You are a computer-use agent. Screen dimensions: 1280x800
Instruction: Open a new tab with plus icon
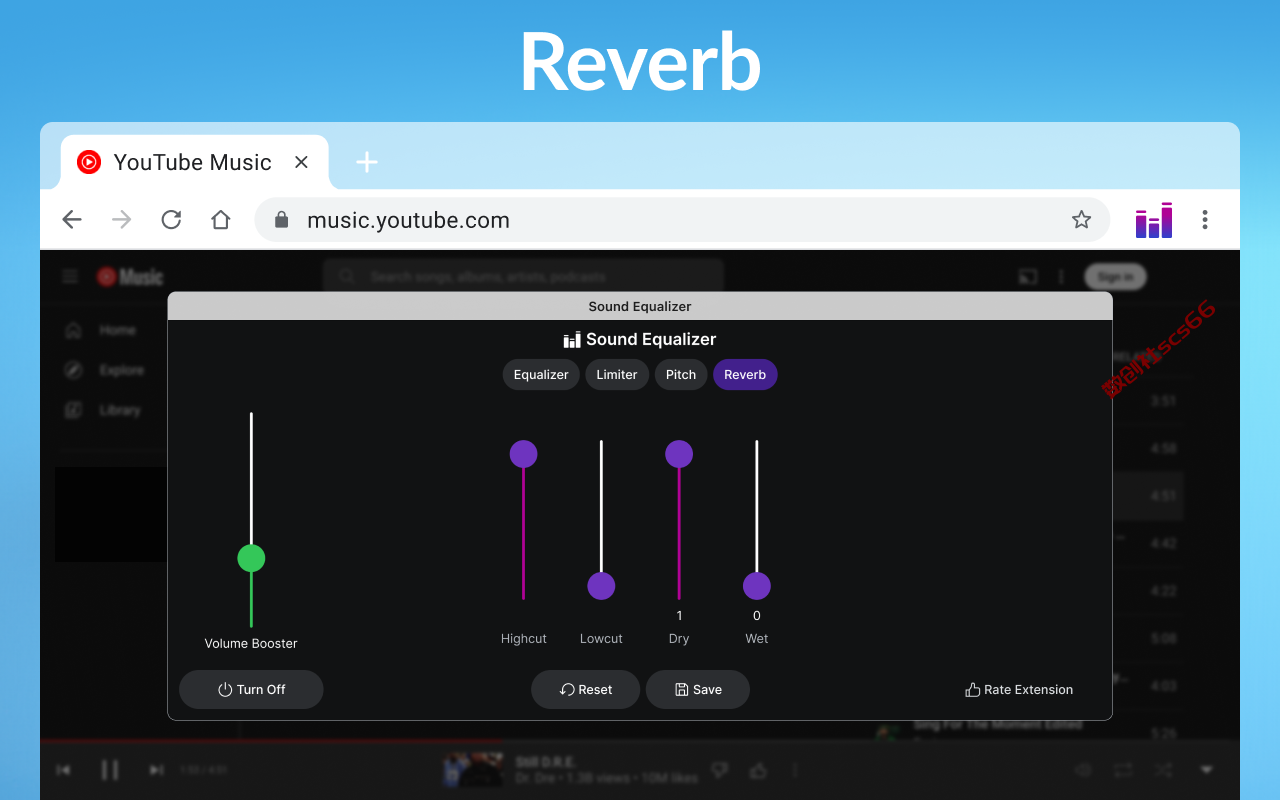pyautogui.click(x=367, y=162)
